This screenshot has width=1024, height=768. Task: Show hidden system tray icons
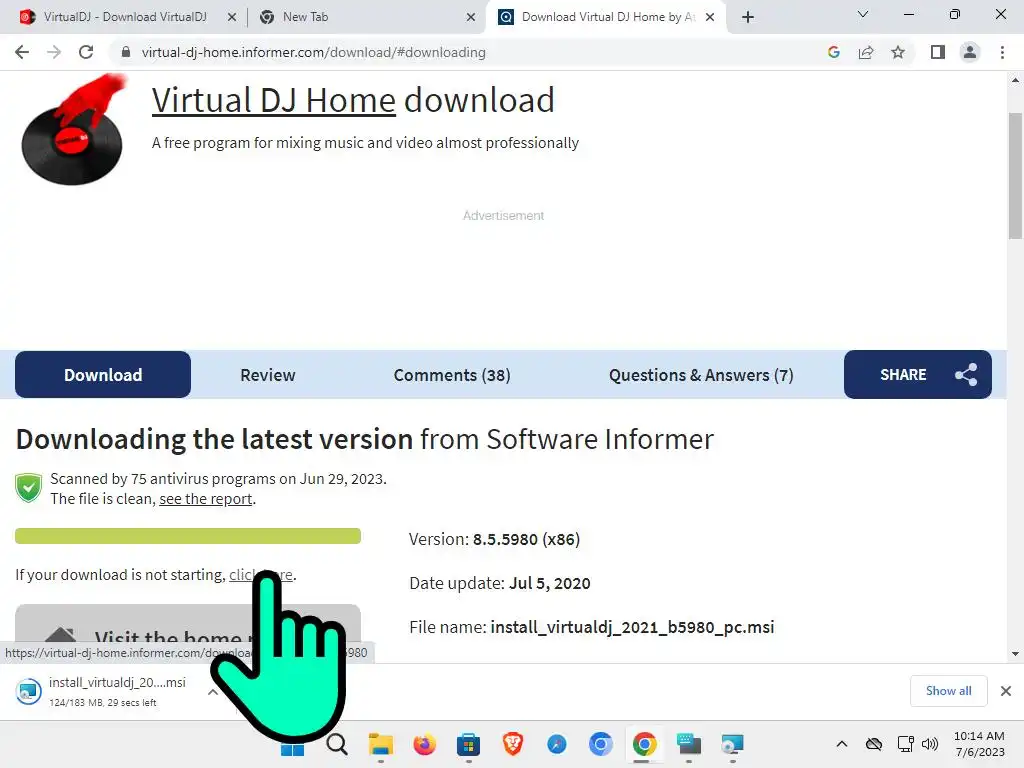point(842,744)
